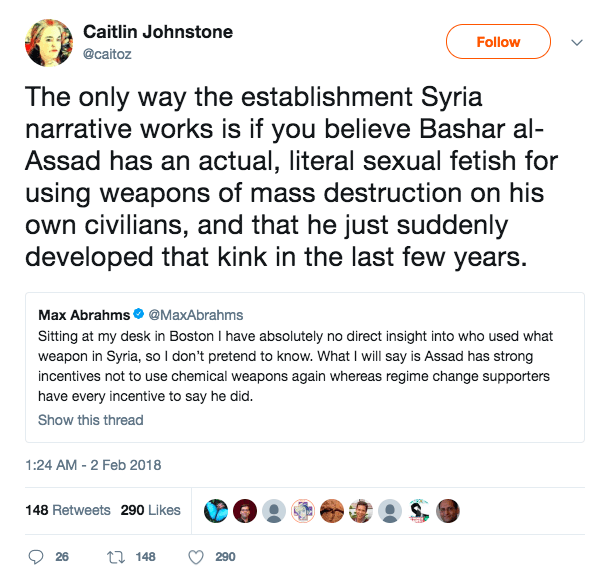Expand the tweet options chevron
Image resolution: width=606 pixels, height=582 pixels.
tap(576, 43)
